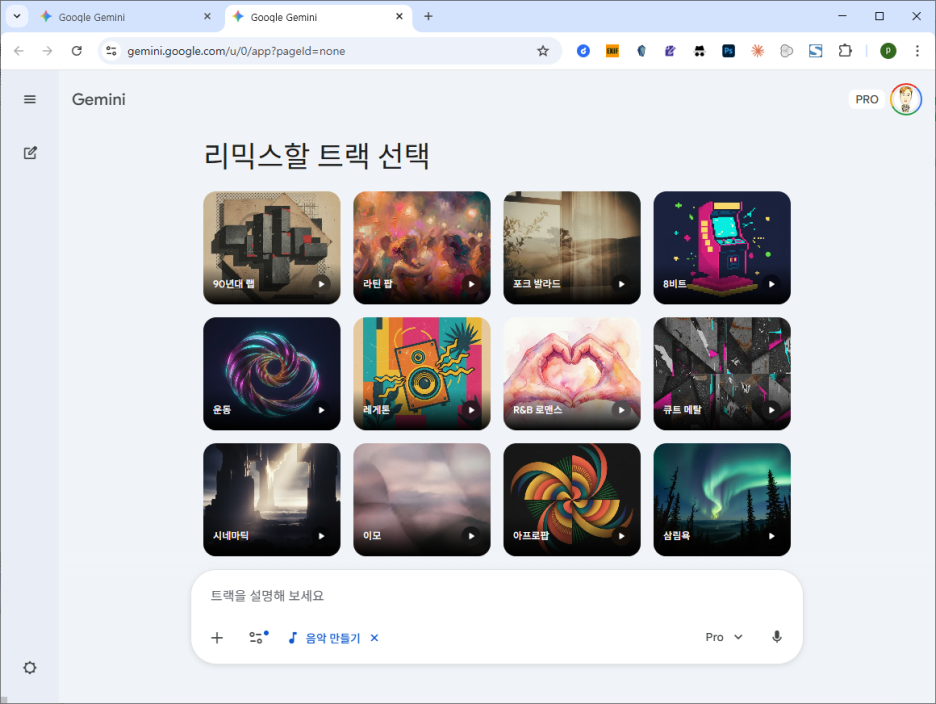Switch to the first Google Gemini tab
The height and width of the screenshot is (704, 936).
(125, 17)
